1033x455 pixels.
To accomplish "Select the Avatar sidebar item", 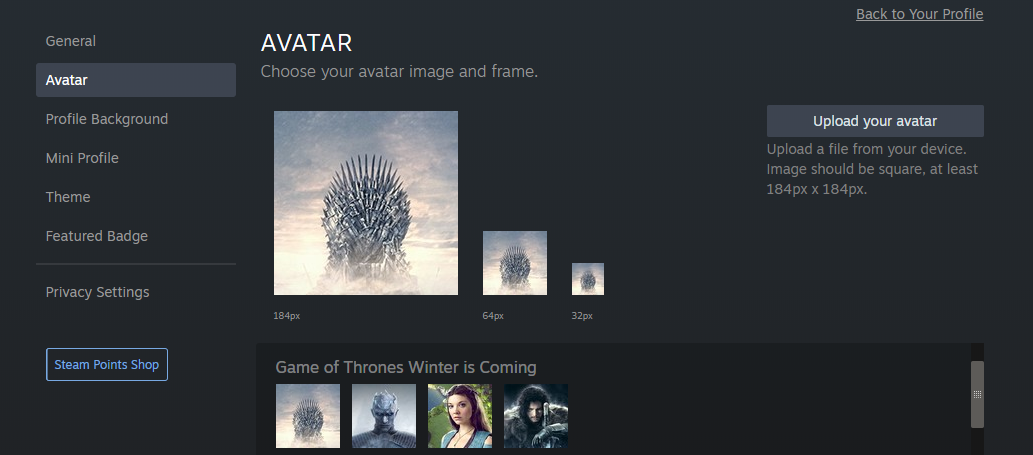I will point(136,80).
